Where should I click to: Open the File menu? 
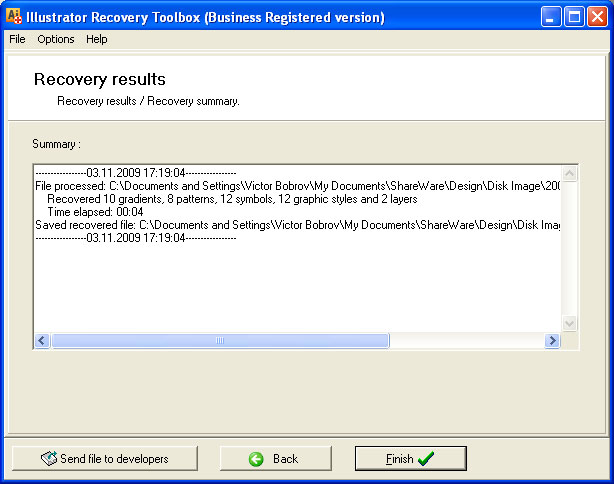(17, 39)
